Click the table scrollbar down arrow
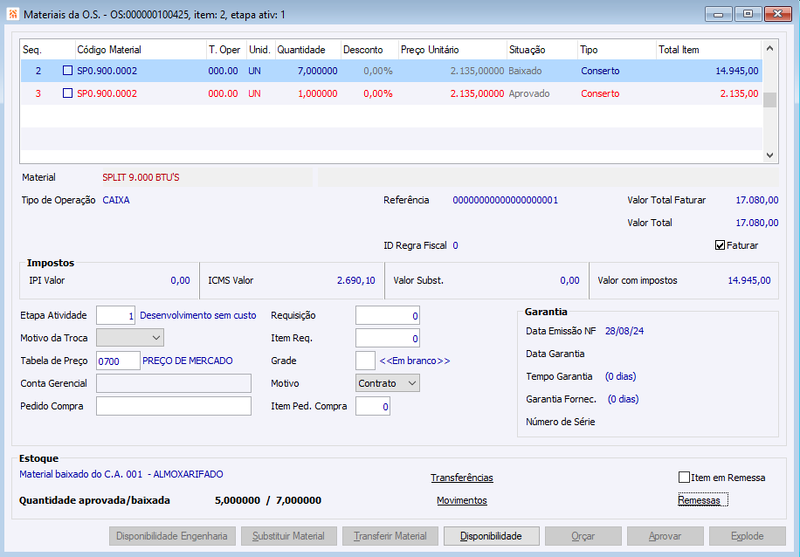800x557 pixels. point(770,155)
